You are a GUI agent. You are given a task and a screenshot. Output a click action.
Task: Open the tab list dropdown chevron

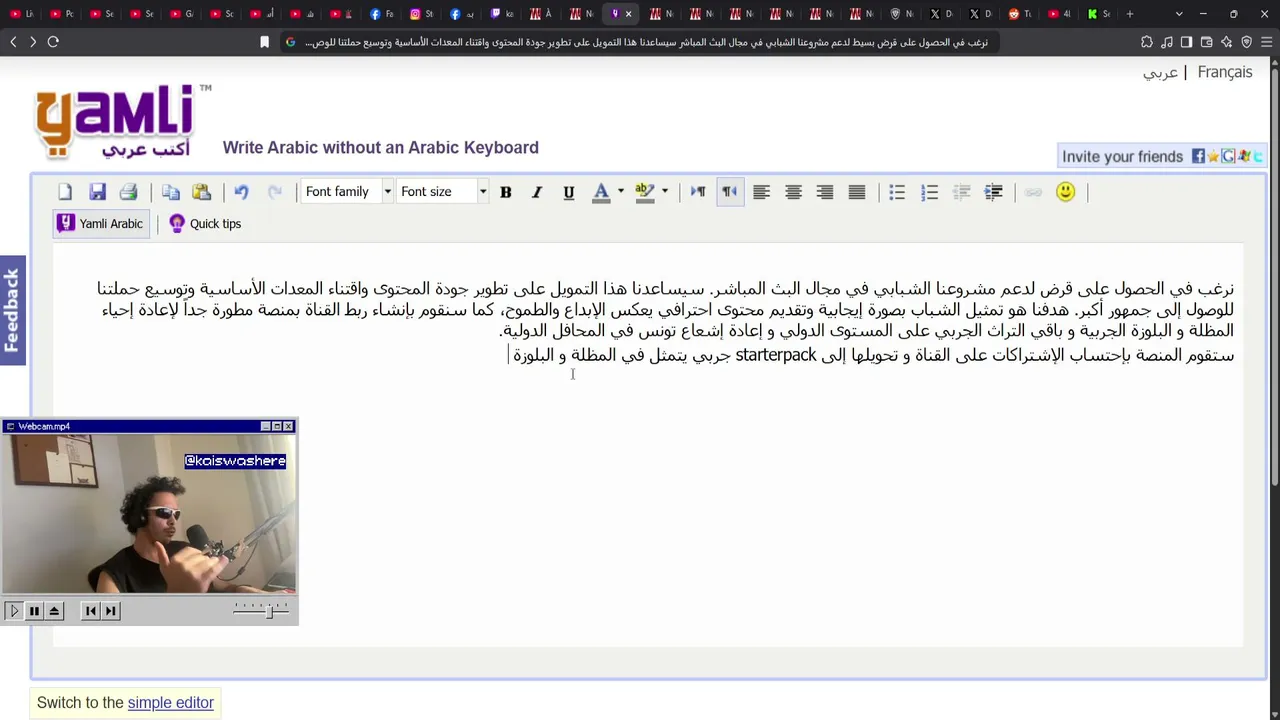pos(1179,14)
